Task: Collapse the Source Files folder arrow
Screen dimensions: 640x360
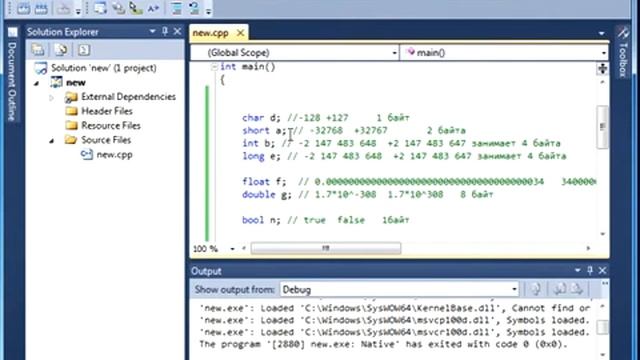Action: (51, 141)
